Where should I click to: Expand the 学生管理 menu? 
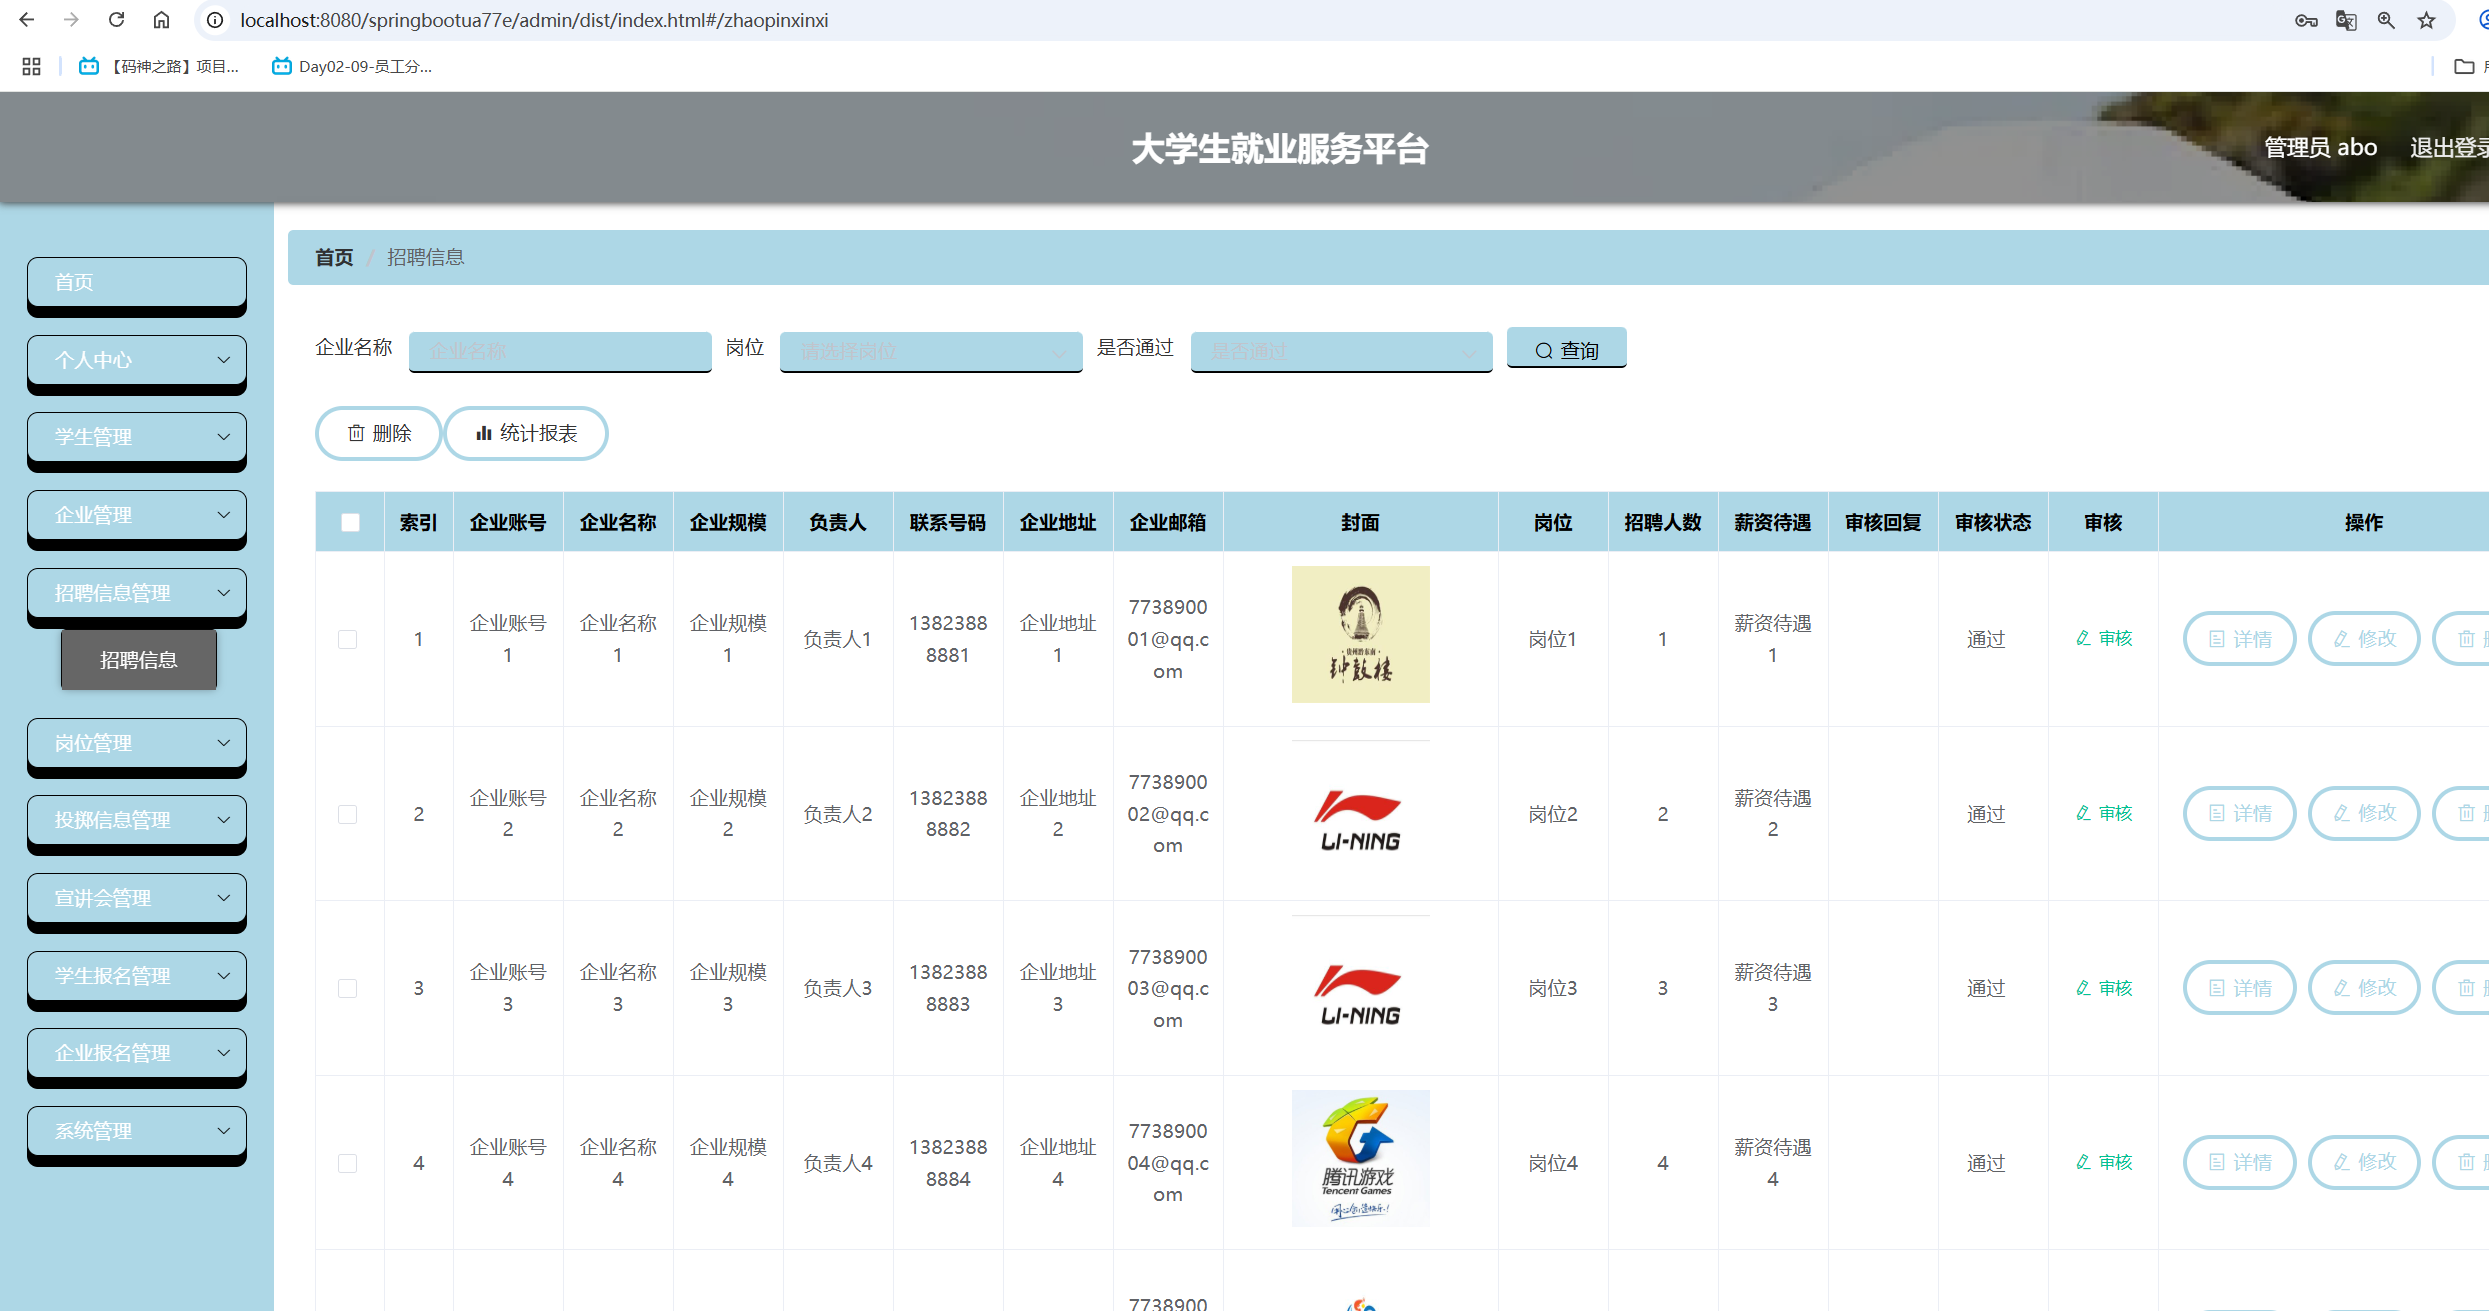(137, 437)
